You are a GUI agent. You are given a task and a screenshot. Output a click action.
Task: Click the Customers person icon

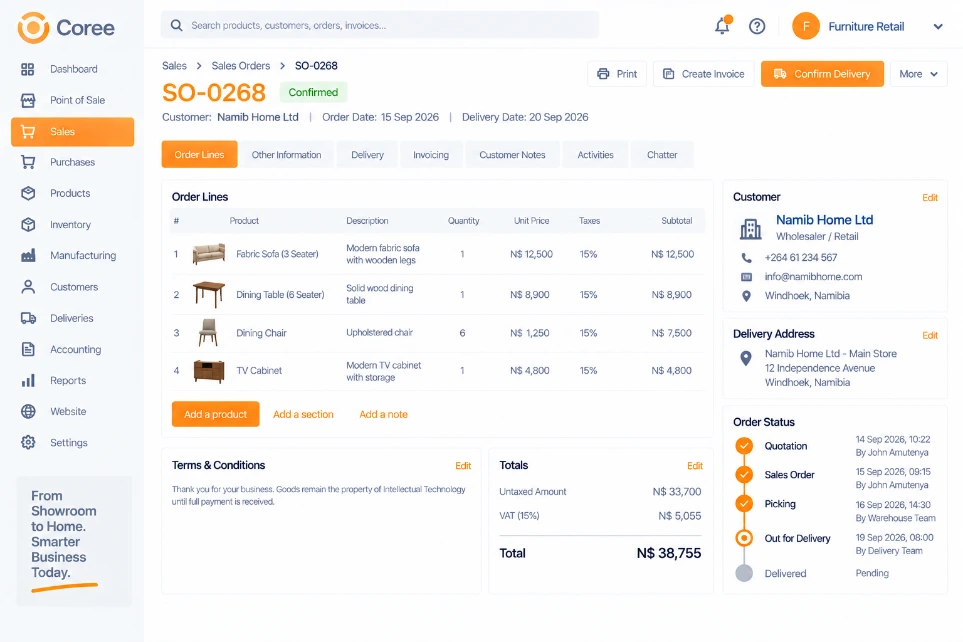coord(28,287)
